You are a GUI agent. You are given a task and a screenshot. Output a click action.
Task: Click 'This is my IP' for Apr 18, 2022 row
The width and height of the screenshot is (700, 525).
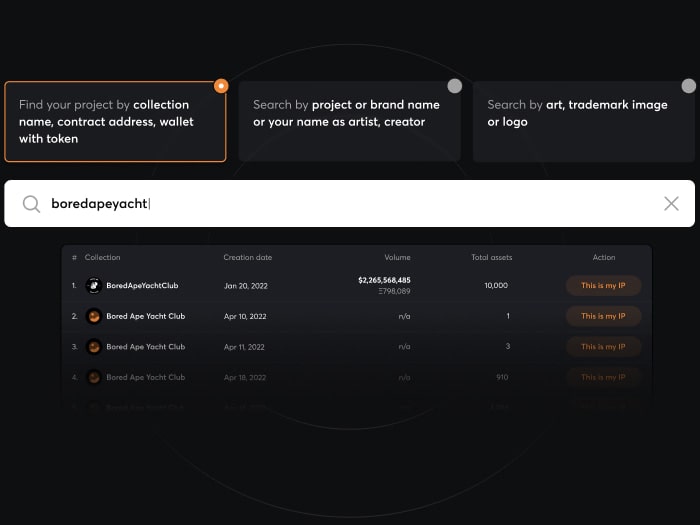[604, 377]
